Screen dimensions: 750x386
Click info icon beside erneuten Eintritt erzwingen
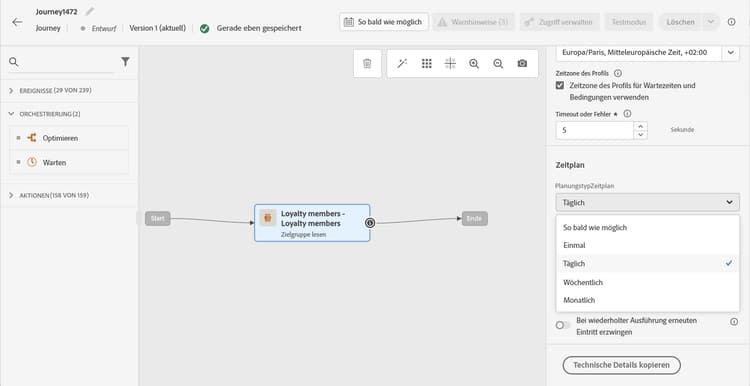(734, 322)
